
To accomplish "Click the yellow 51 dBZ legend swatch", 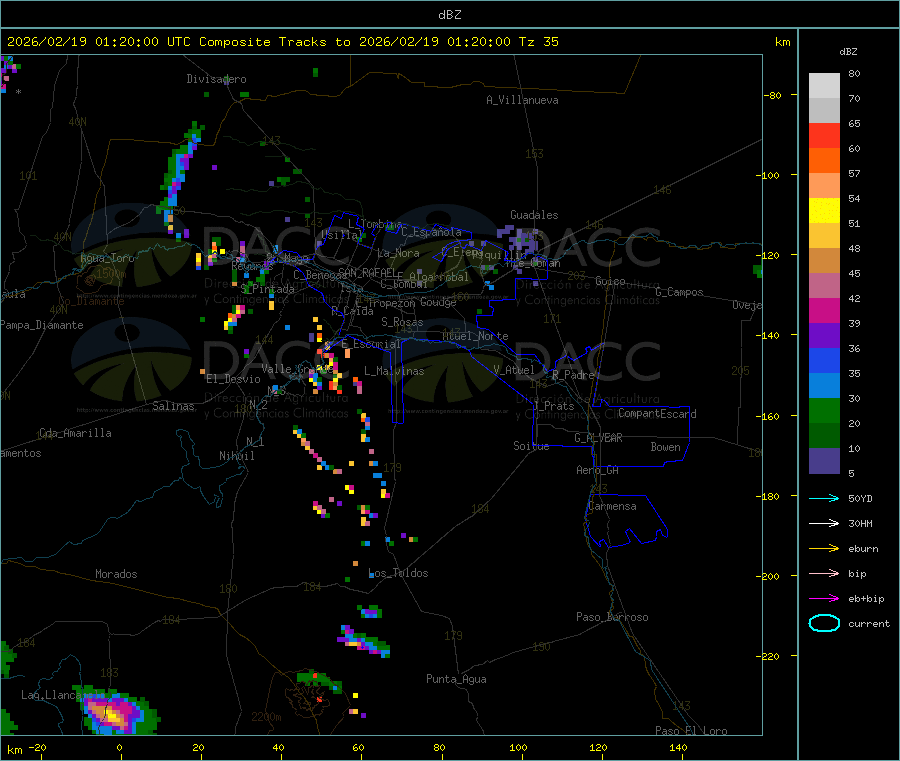I will (x=824, y=211).
